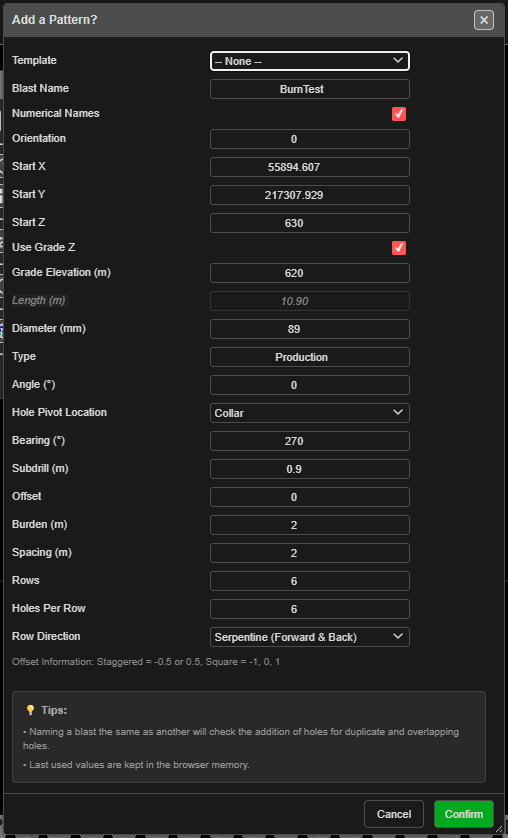Click the Numerical Names label
This screenshot has width=508, height=838.
click(x=56, y=113)
